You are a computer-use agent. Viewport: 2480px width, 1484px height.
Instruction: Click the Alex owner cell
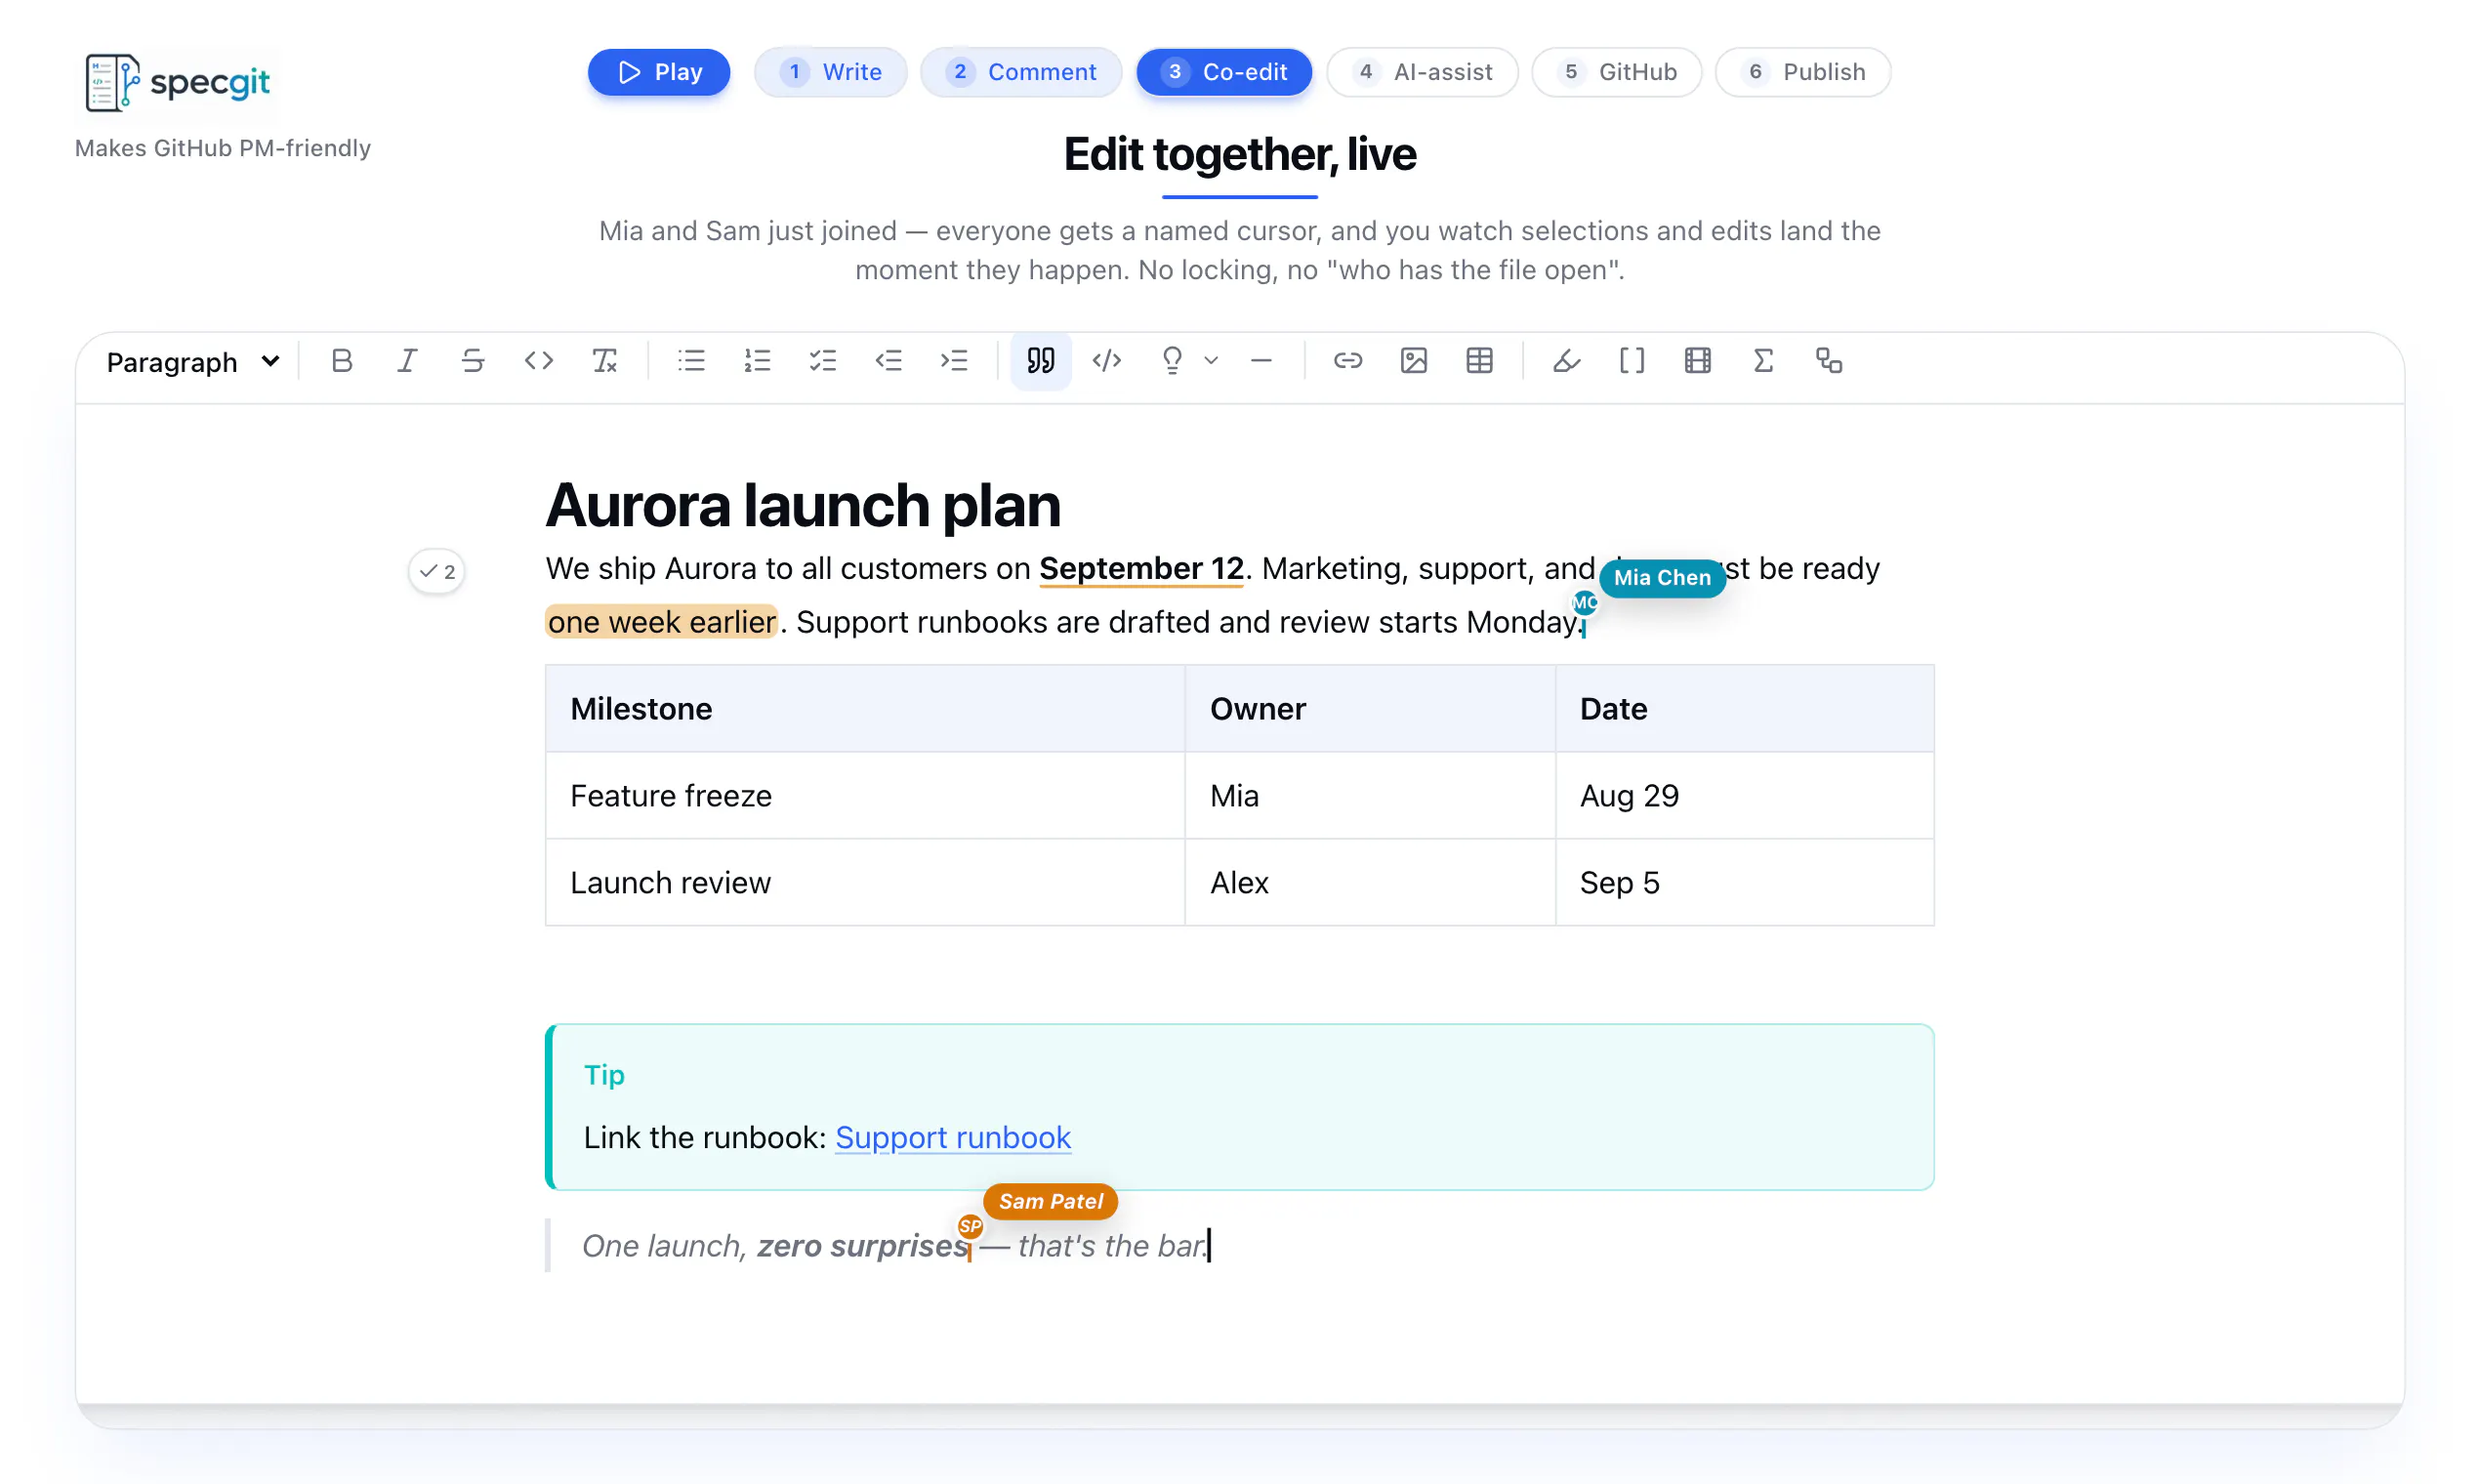1370,883
